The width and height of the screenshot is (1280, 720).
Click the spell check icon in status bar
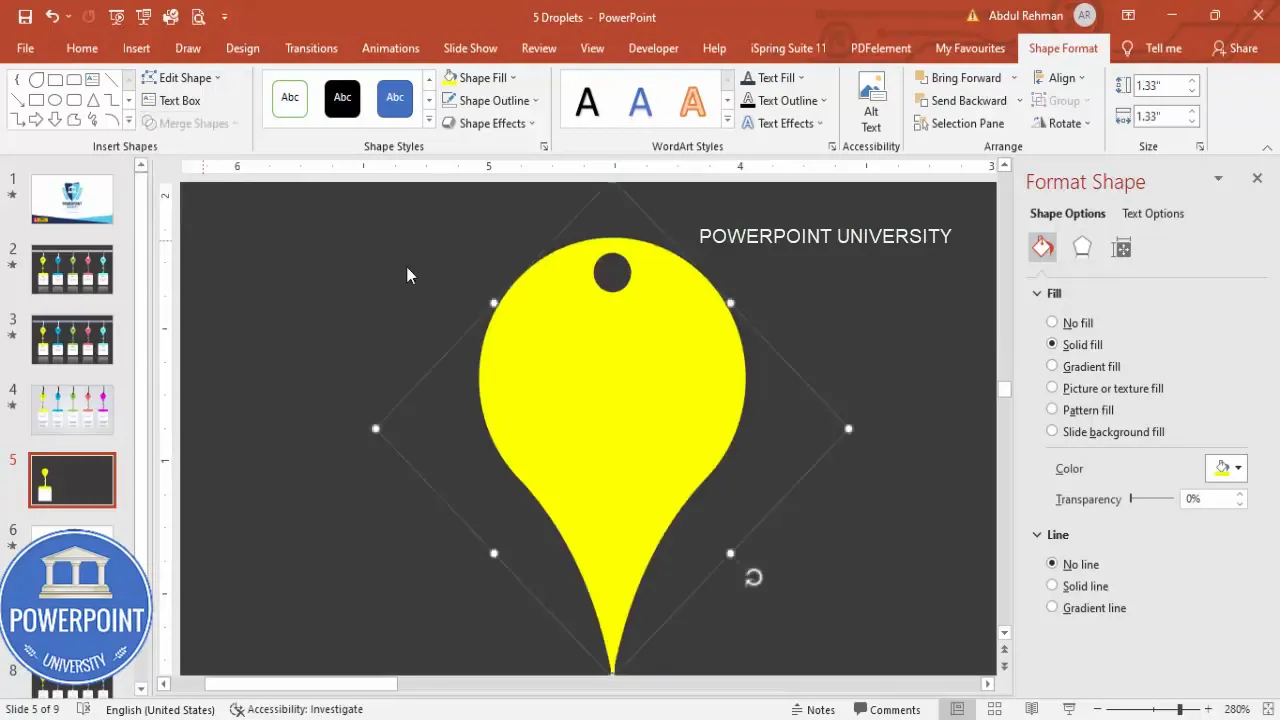[x=84, y=709]
